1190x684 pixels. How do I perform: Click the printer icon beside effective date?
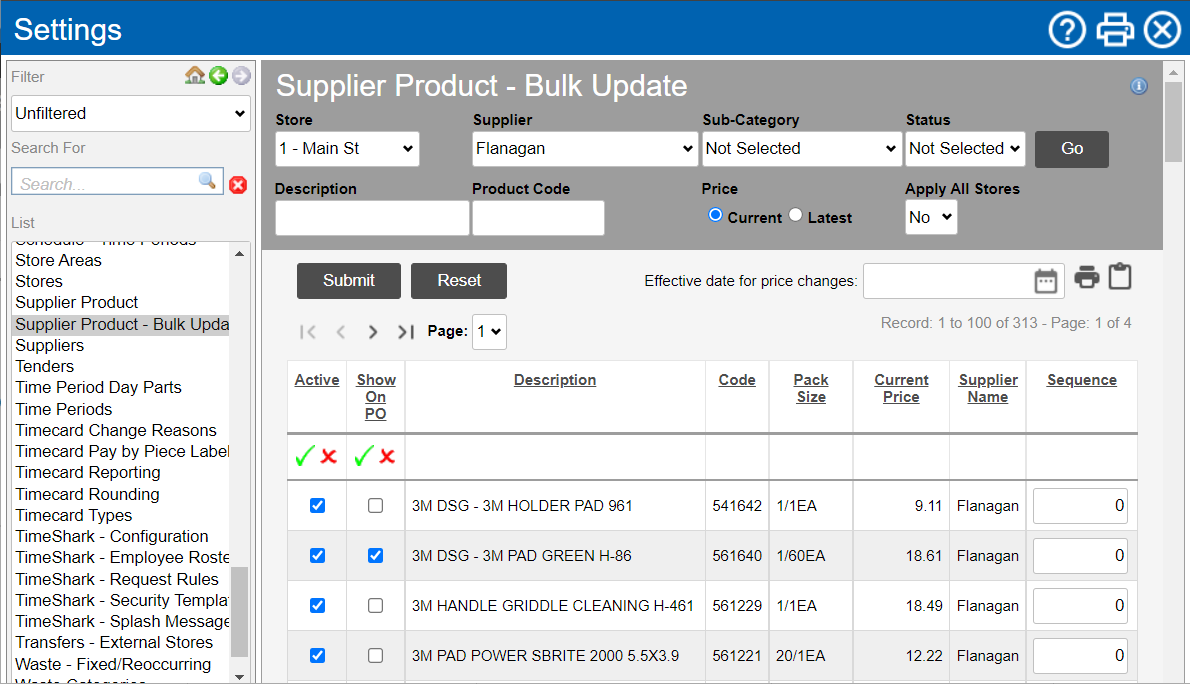(x=1087, y=278)
